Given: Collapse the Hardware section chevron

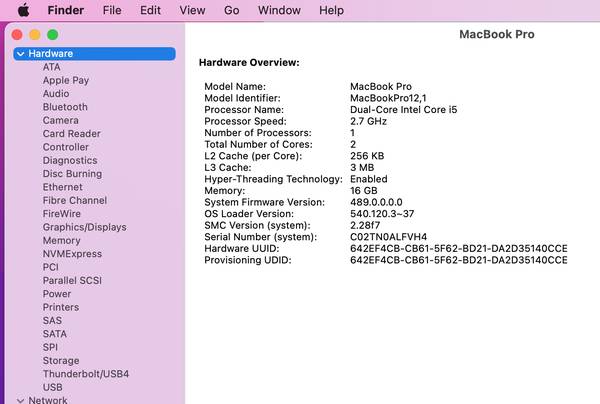Looking at the screenshot, I should pyautogui.click(x=20, y=54).
